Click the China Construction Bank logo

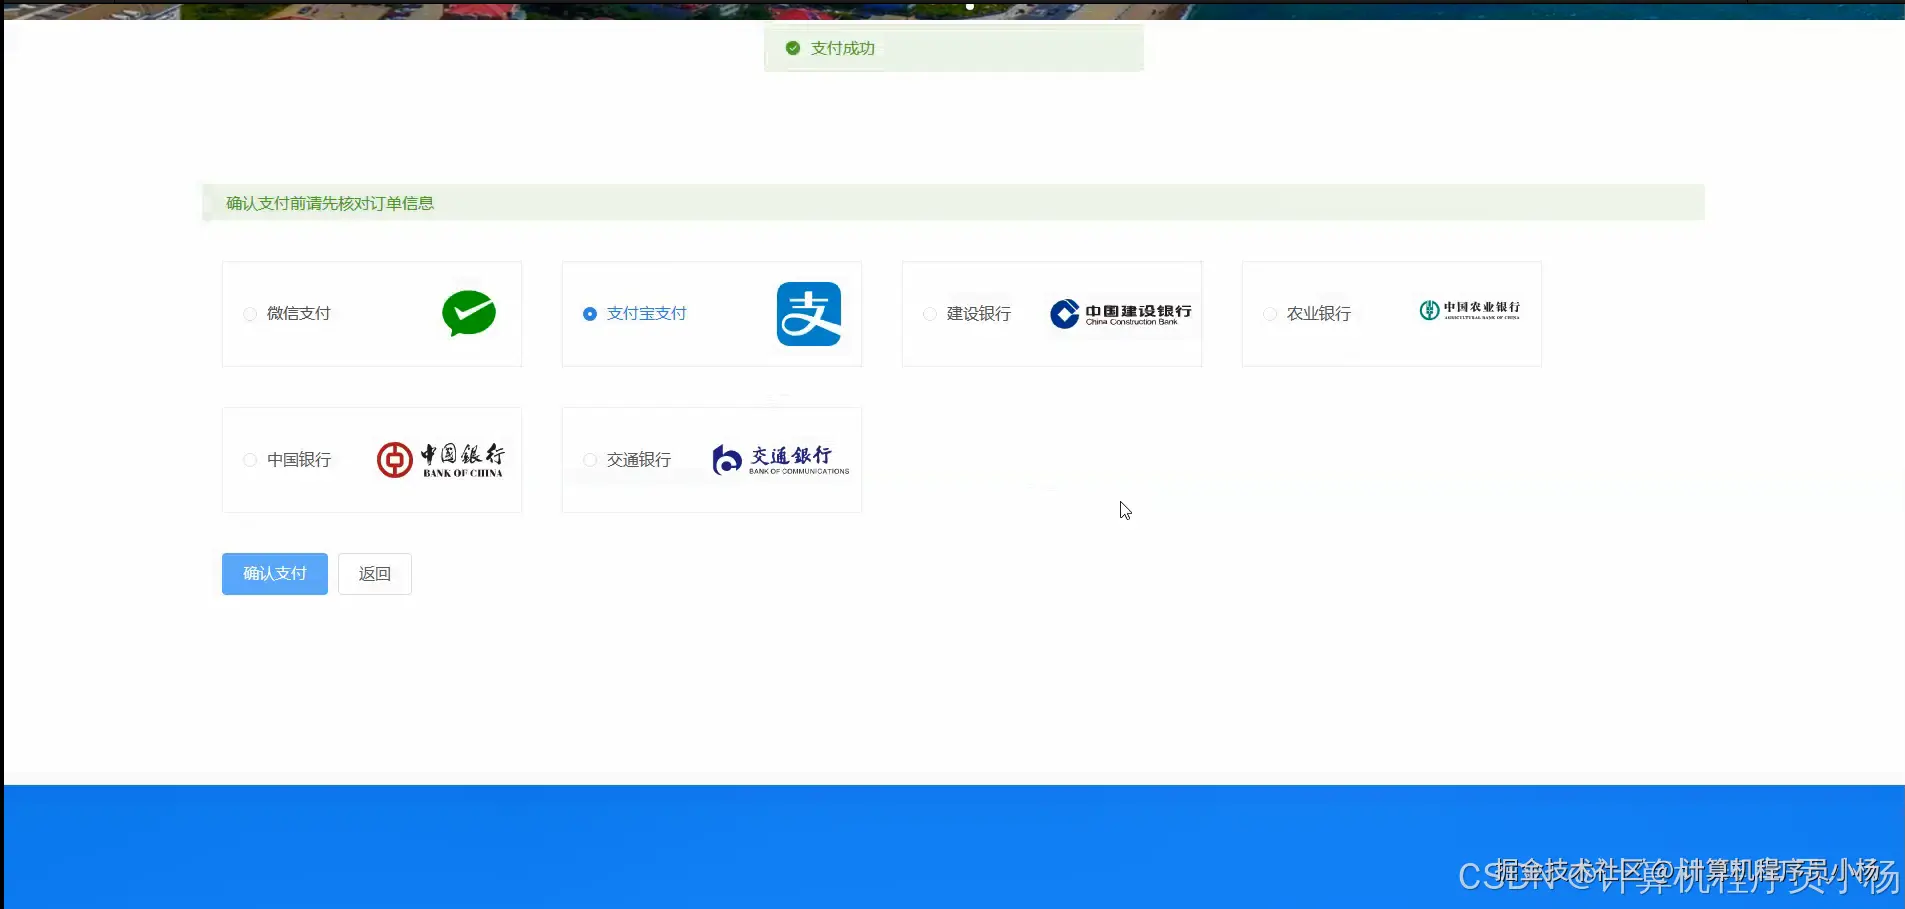1121,314
